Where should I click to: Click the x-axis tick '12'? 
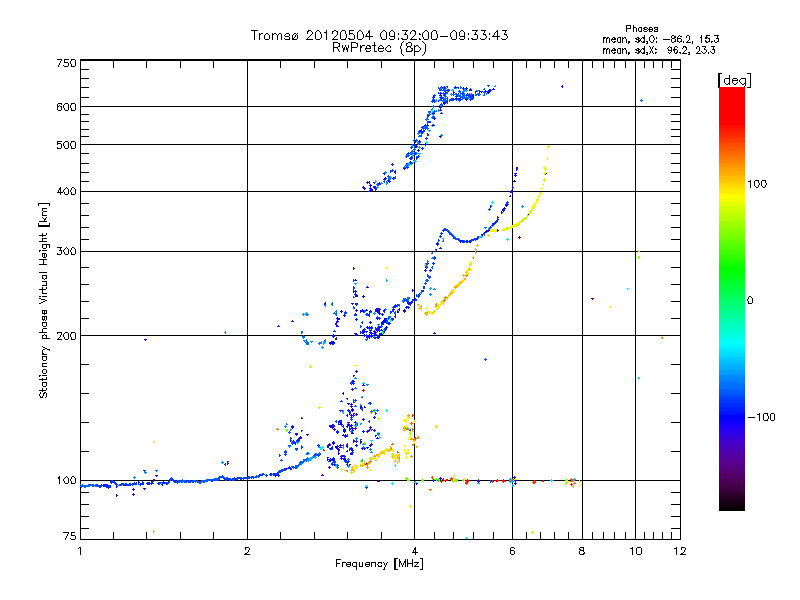pyautogui.click(x=680, y=551)
